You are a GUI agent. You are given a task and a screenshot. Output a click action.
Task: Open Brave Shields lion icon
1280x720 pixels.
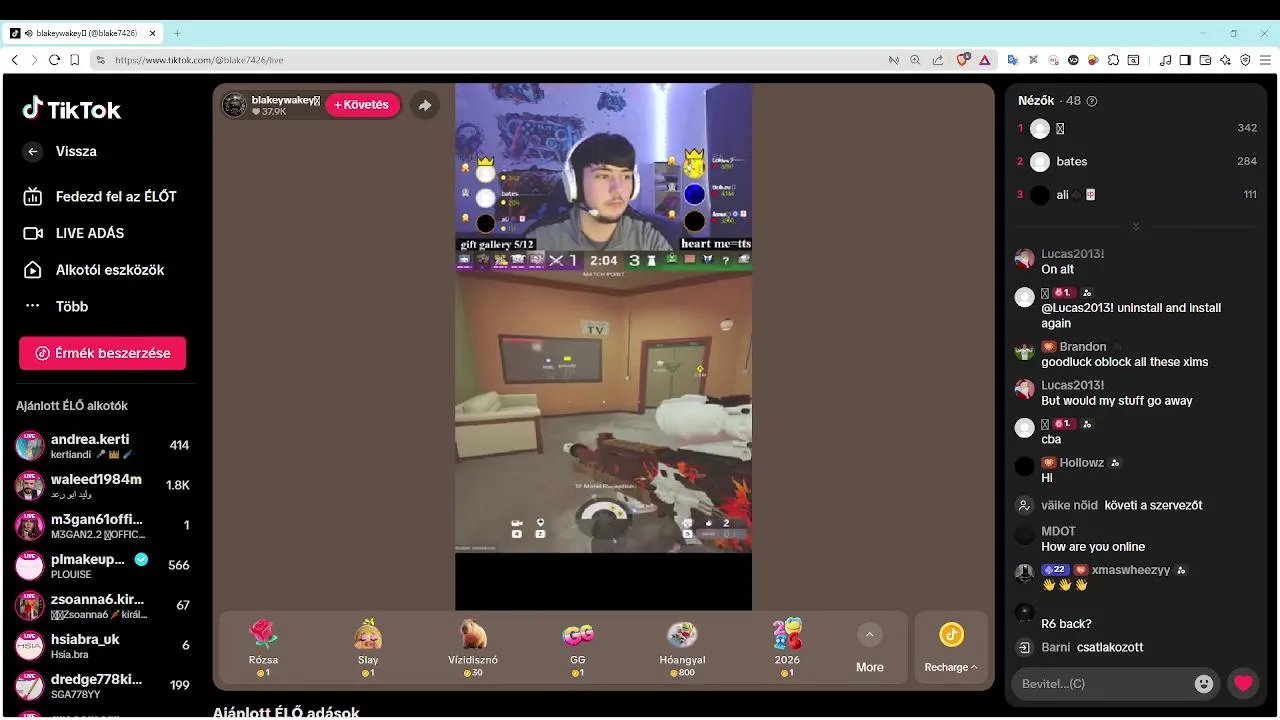point(963,60)
